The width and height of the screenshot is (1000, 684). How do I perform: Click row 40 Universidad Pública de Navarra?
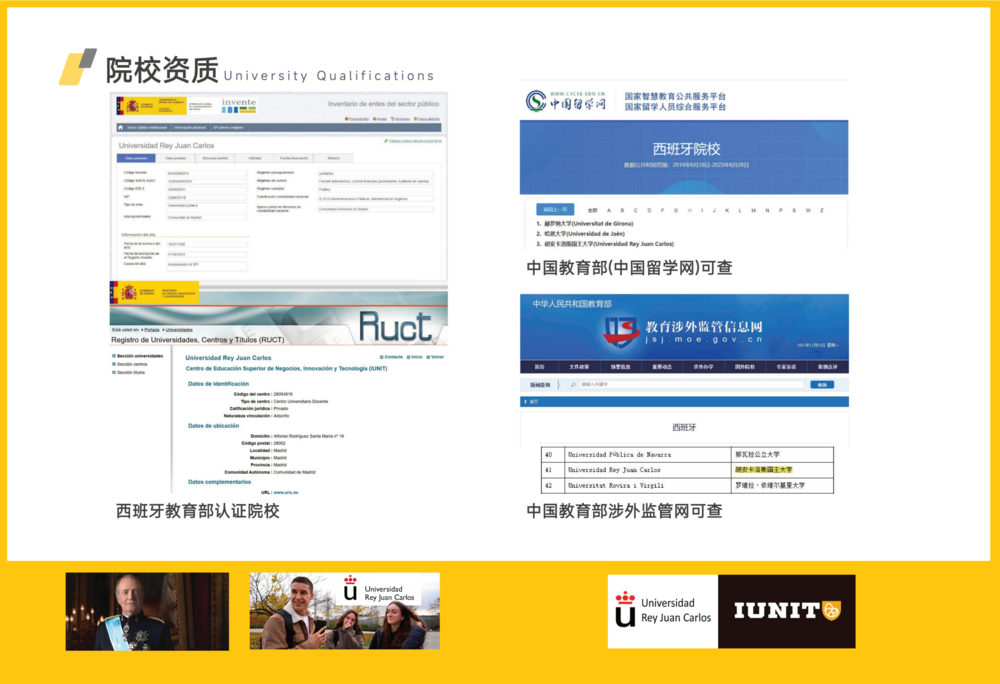(687, 455)
